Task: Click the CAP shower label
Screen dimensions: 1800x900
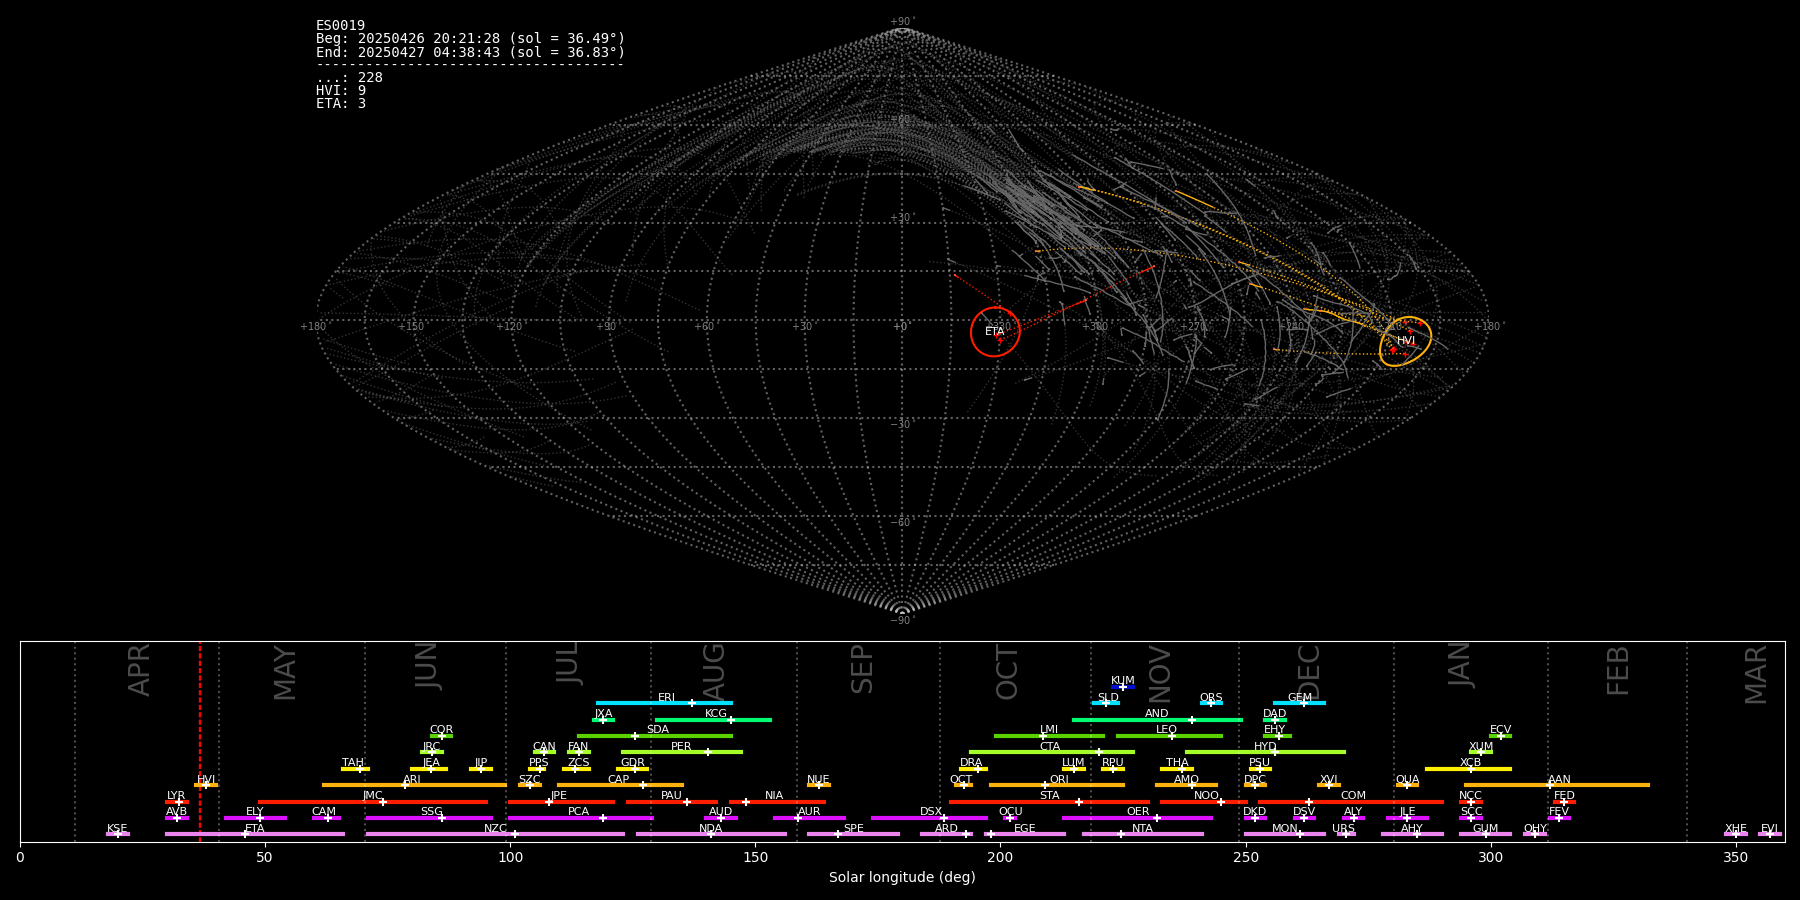Action: (619, 780)
